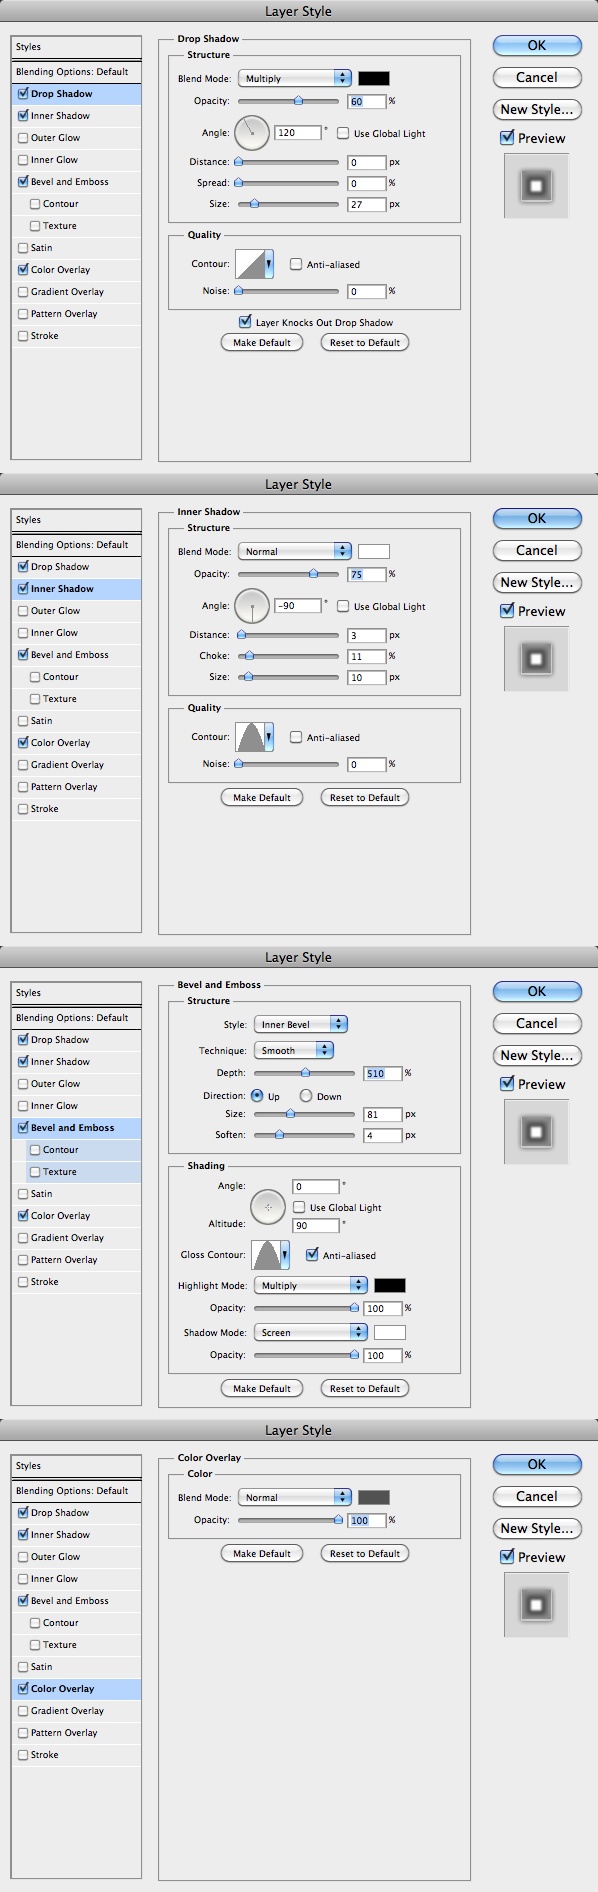Open Color Overlay Blend Mode dropdown
The image size is (598, 1892).
[294, 1497]
